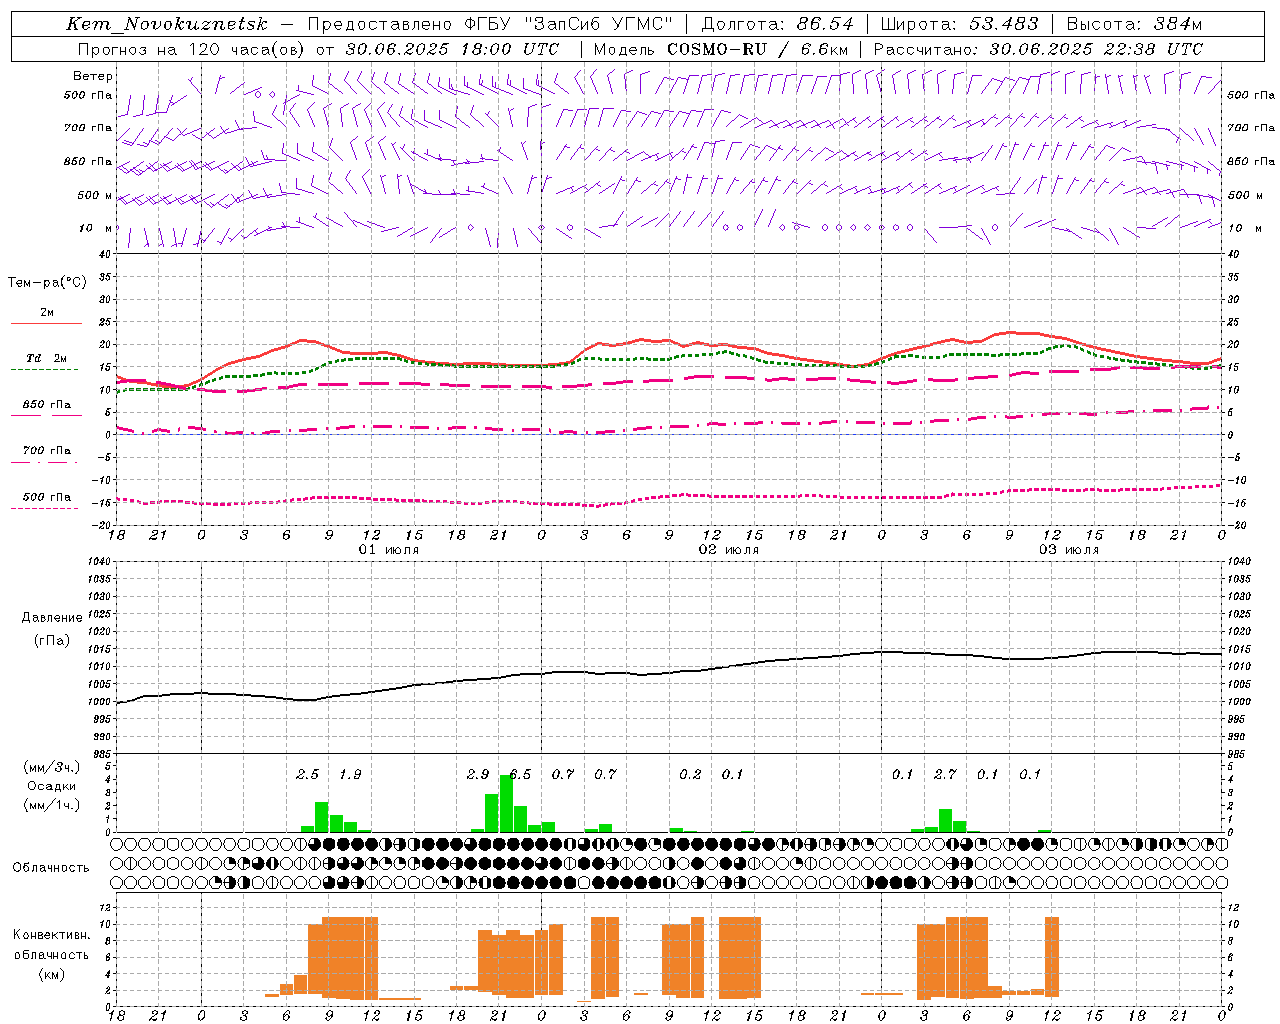Image resolution: width=1280 pixels, height=1024 pixels.
Task: Click the 2.7 precipitation total value
Action: pyautogui.click(x=945, y=774)
